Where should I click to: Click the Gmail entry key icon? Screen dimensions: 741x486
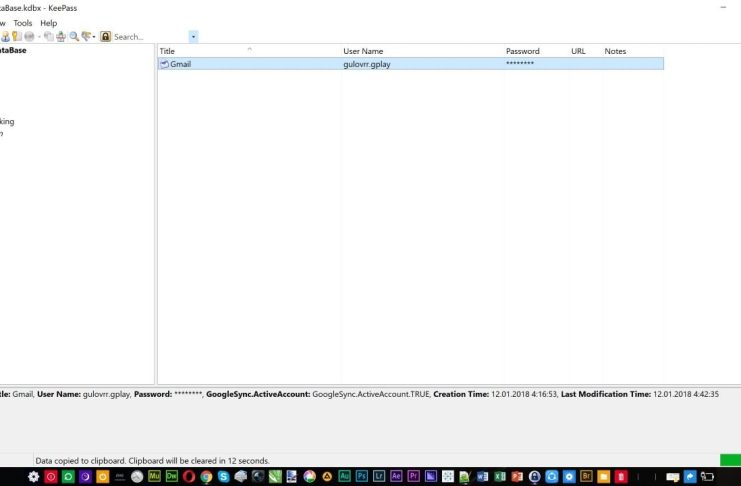[164, 64]
